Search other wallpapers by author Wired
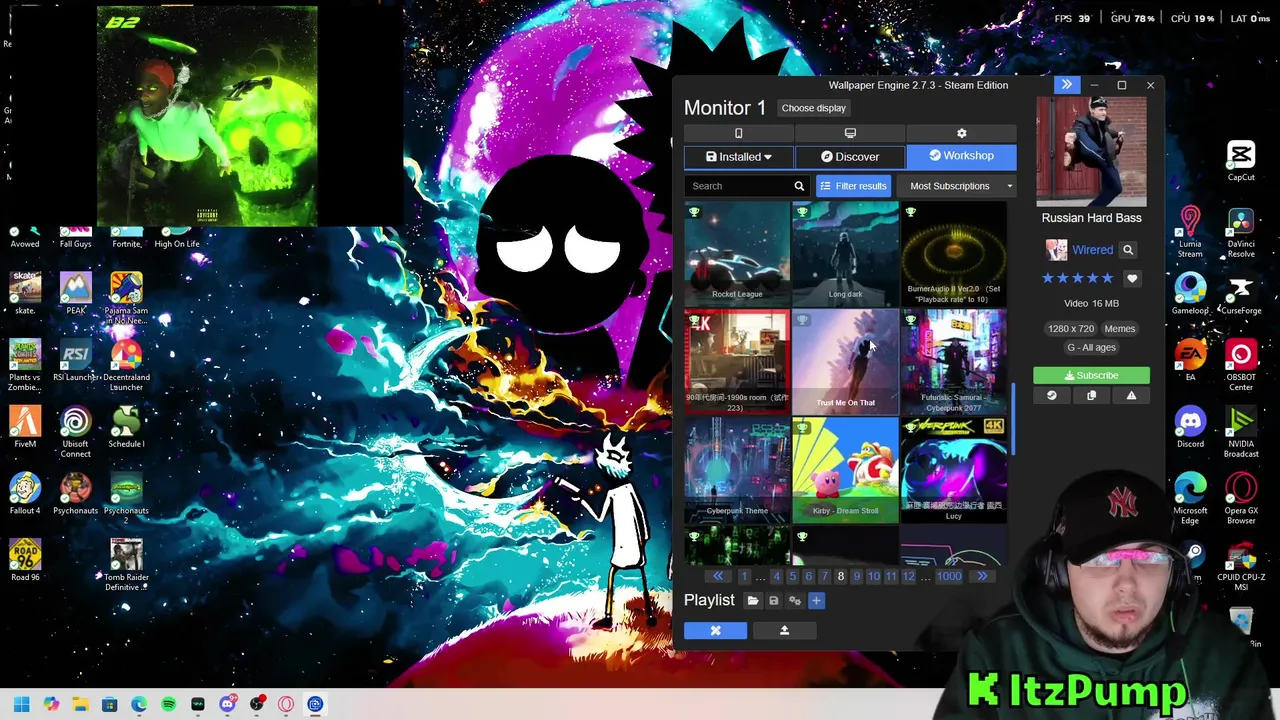The width and height of the screenshot is (1280, 720). 1128,250
